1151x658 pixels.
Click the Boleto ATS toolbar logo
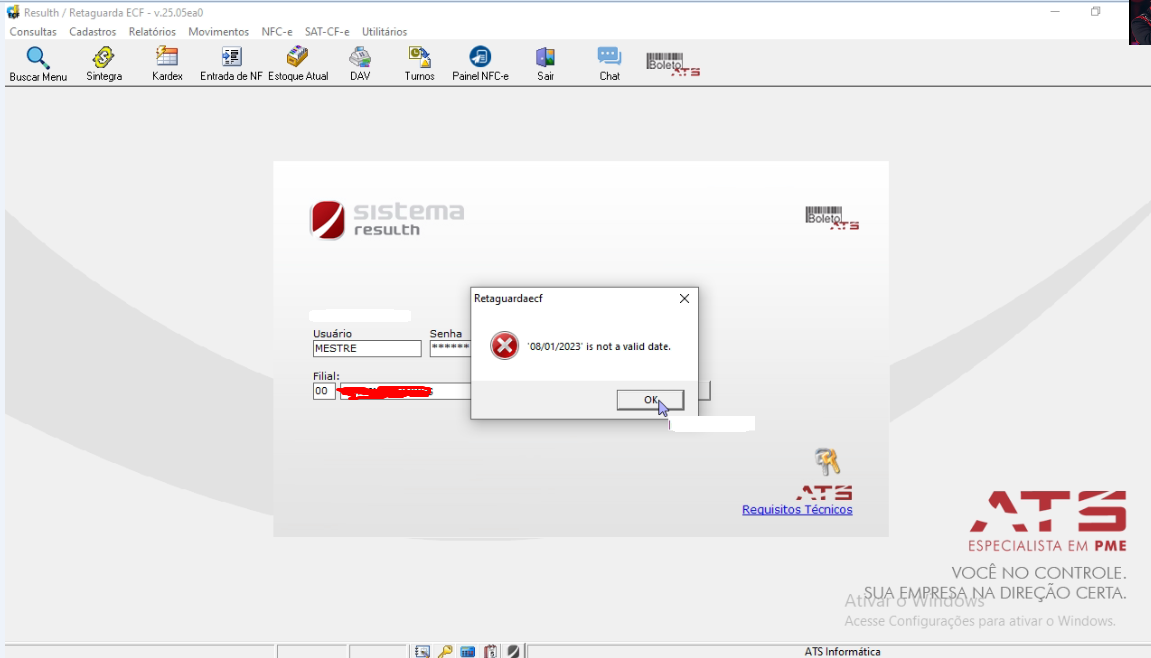(673, 65)
